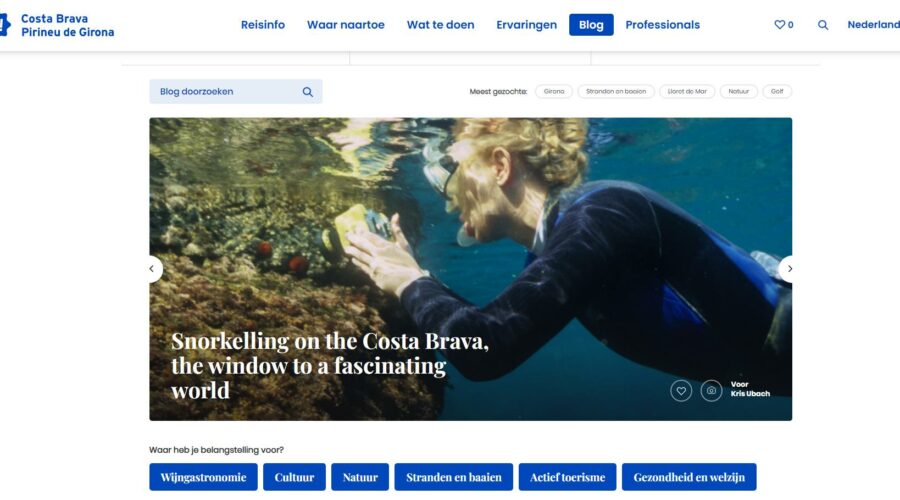
Task: Go to the previous slide arrow
Action: 152,269
